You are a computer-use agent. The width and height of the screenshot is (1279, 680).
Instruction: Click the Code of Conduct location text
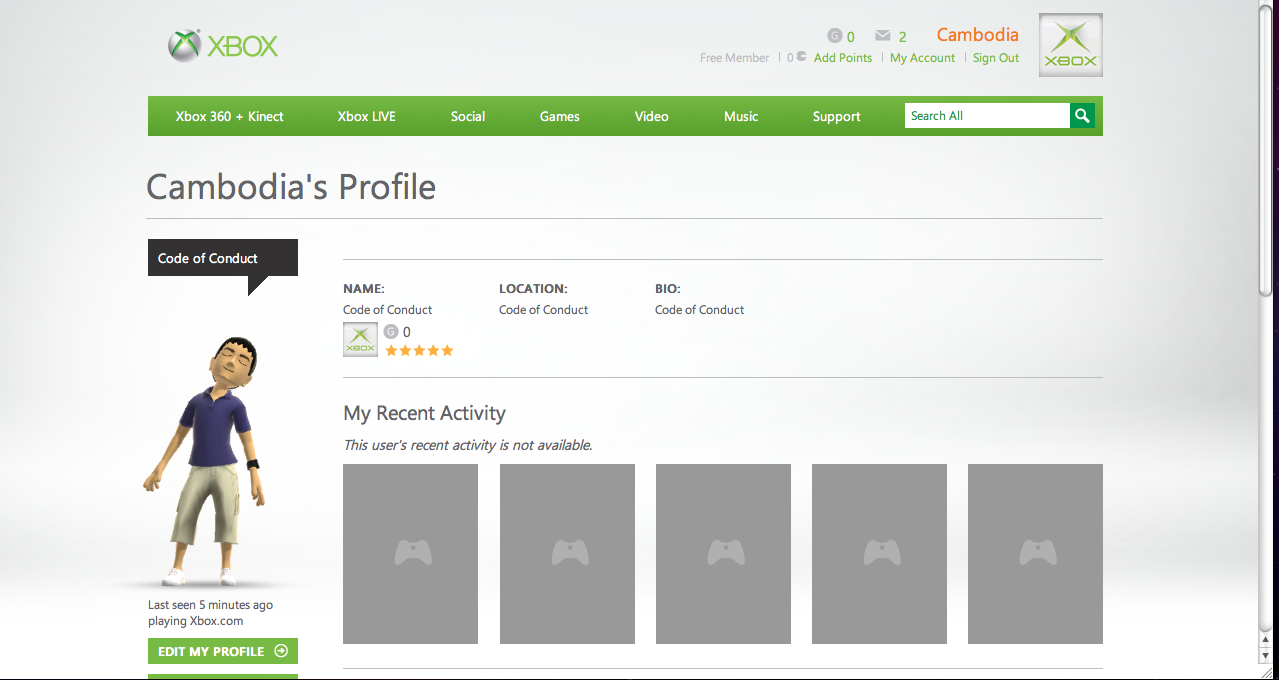click(544, 310)
